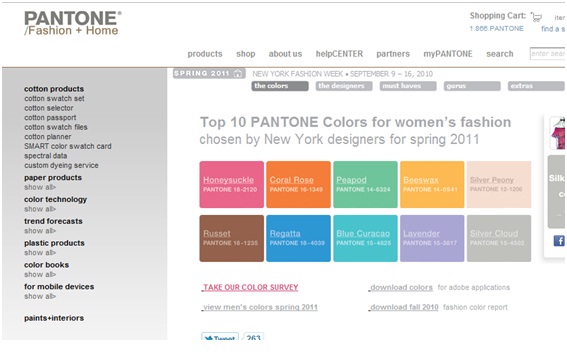The image size is (567, 364).
Task: Expand show all under color technology
Action: click(x=40, y=209)
